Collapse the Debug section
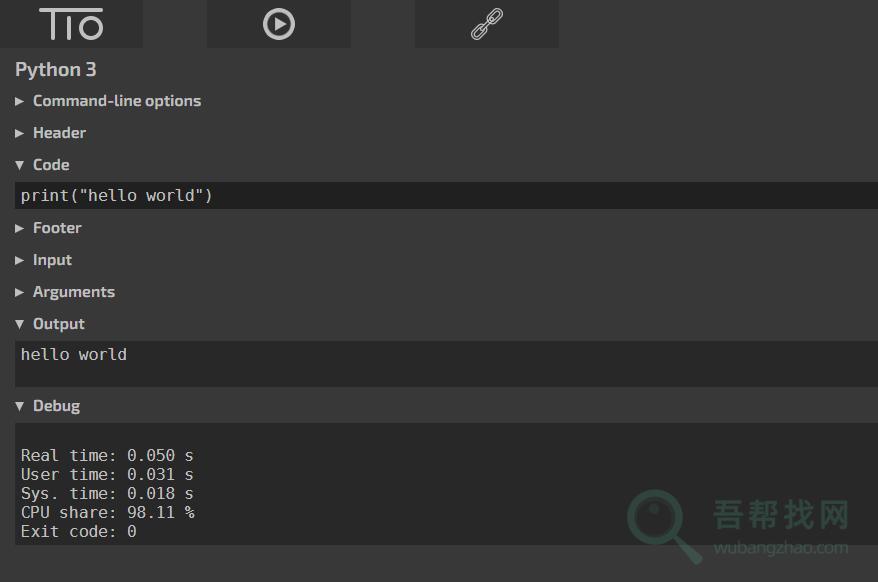 point(55,406)
